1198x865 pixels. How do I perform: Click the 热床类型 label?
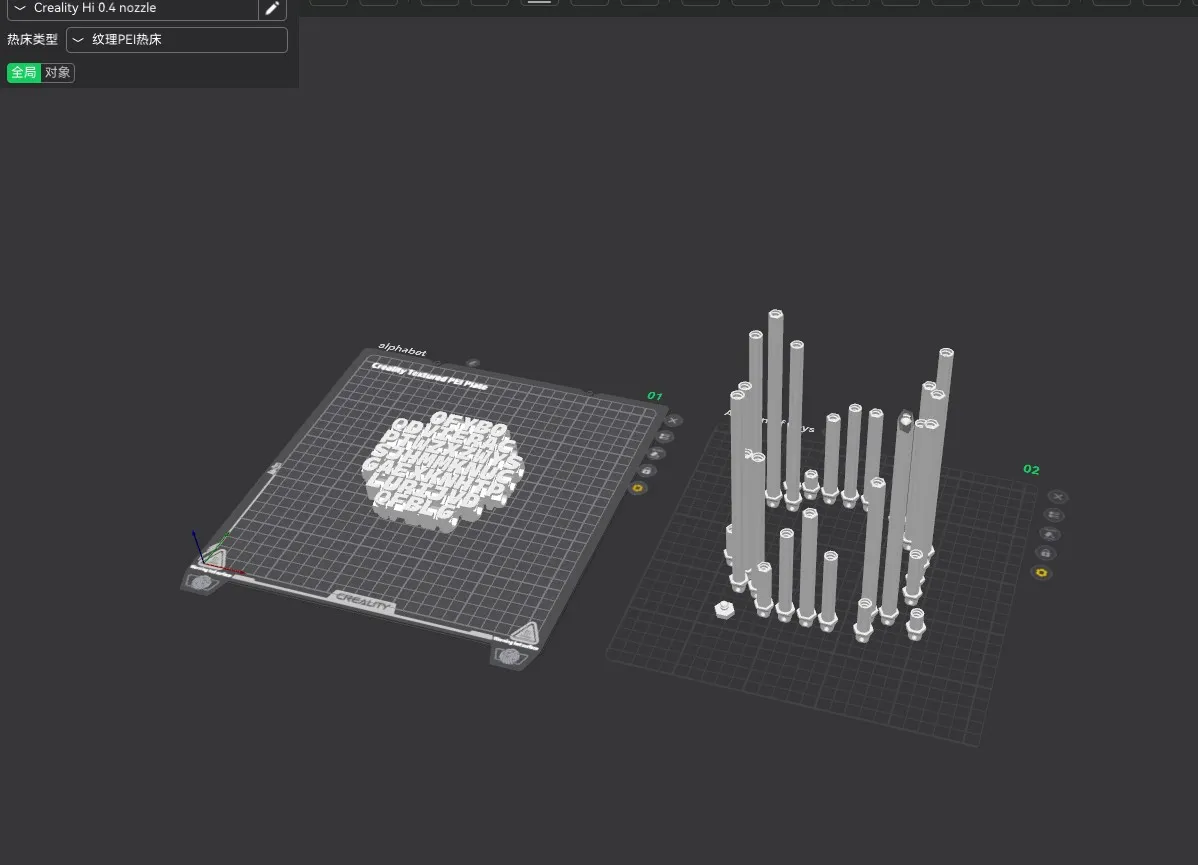(x=32, y=40)
